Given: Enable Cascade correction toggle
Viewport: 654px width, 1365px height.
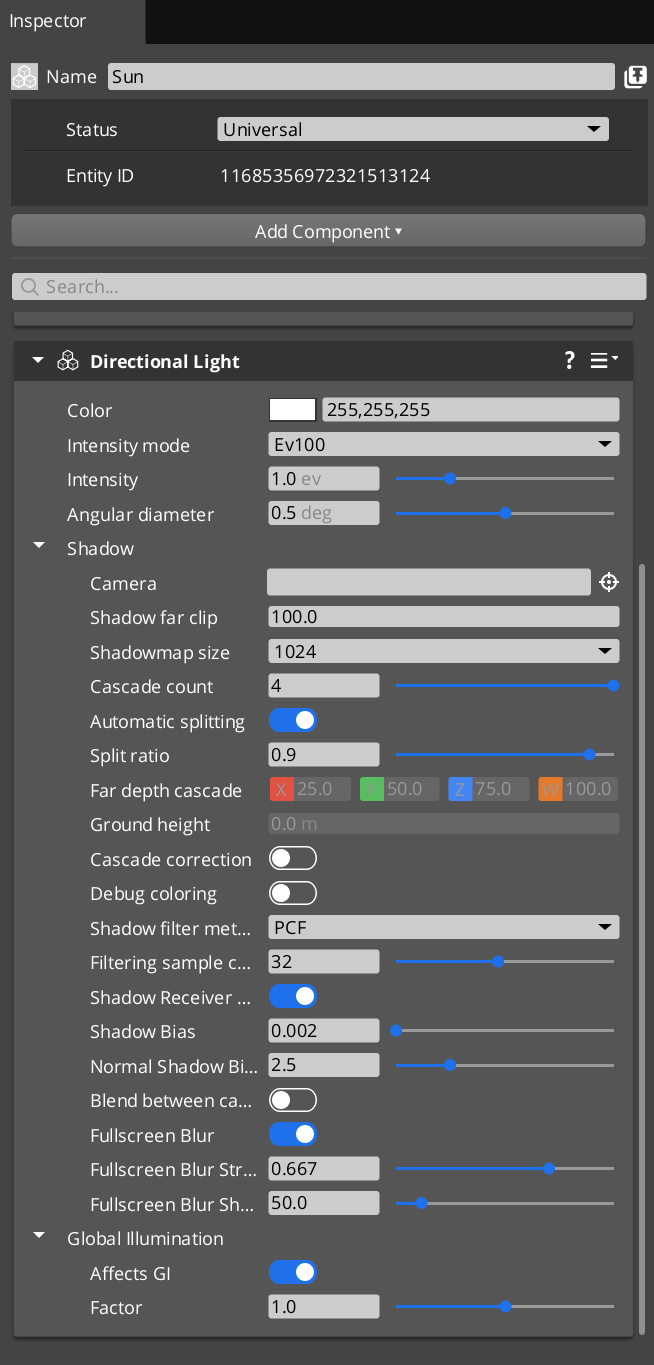Looking at the screenshot, I should click(293, 859).
